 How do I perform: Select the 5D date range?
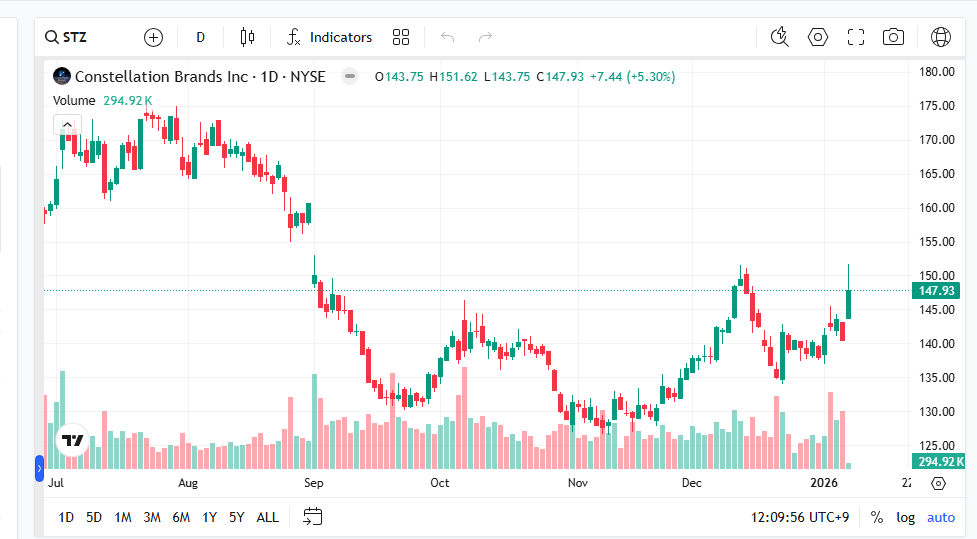click(94, 517)
